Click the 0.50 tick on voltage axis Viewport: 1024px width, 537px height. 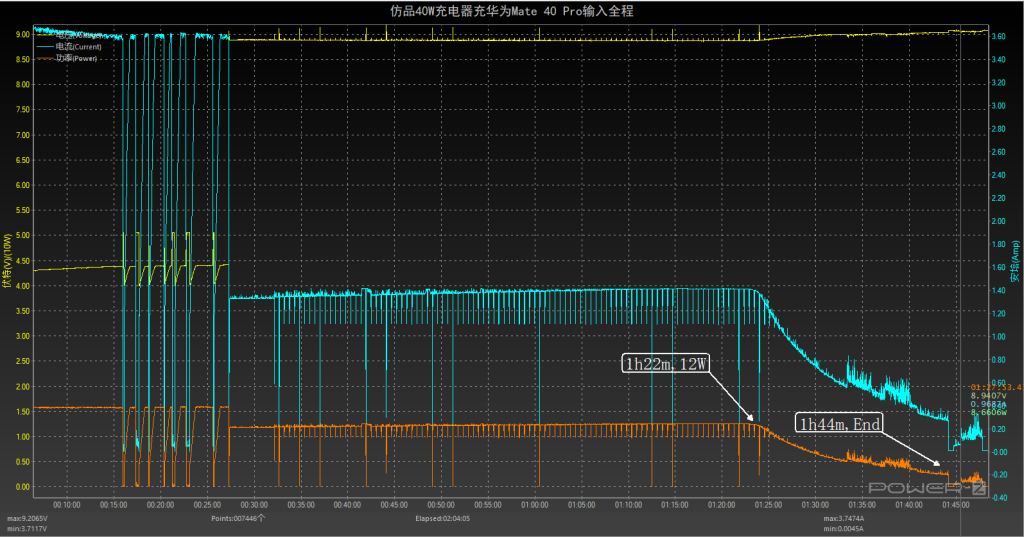coord(23,462)
